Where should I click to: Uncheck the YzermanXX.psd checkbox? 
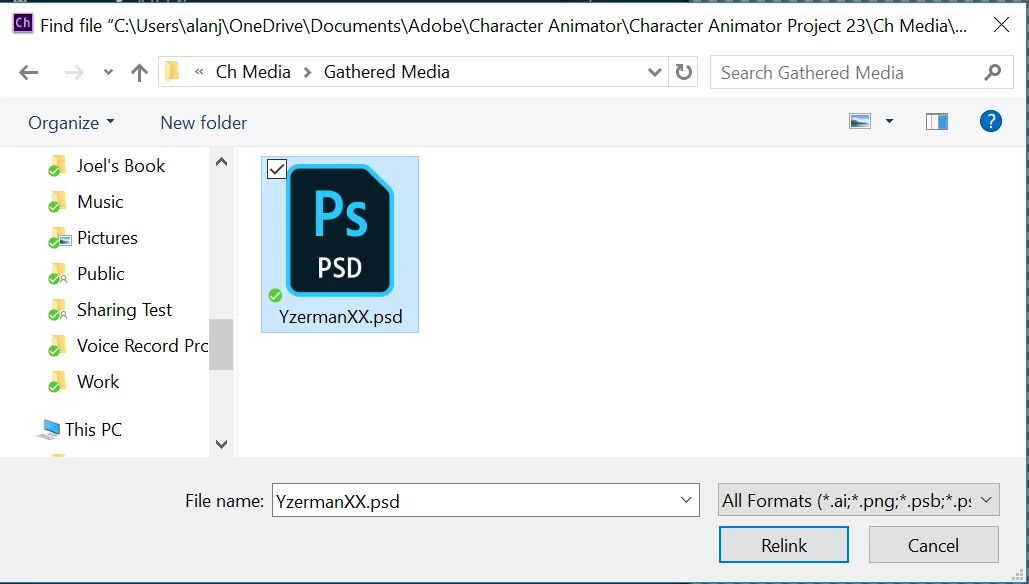[276, 169]
